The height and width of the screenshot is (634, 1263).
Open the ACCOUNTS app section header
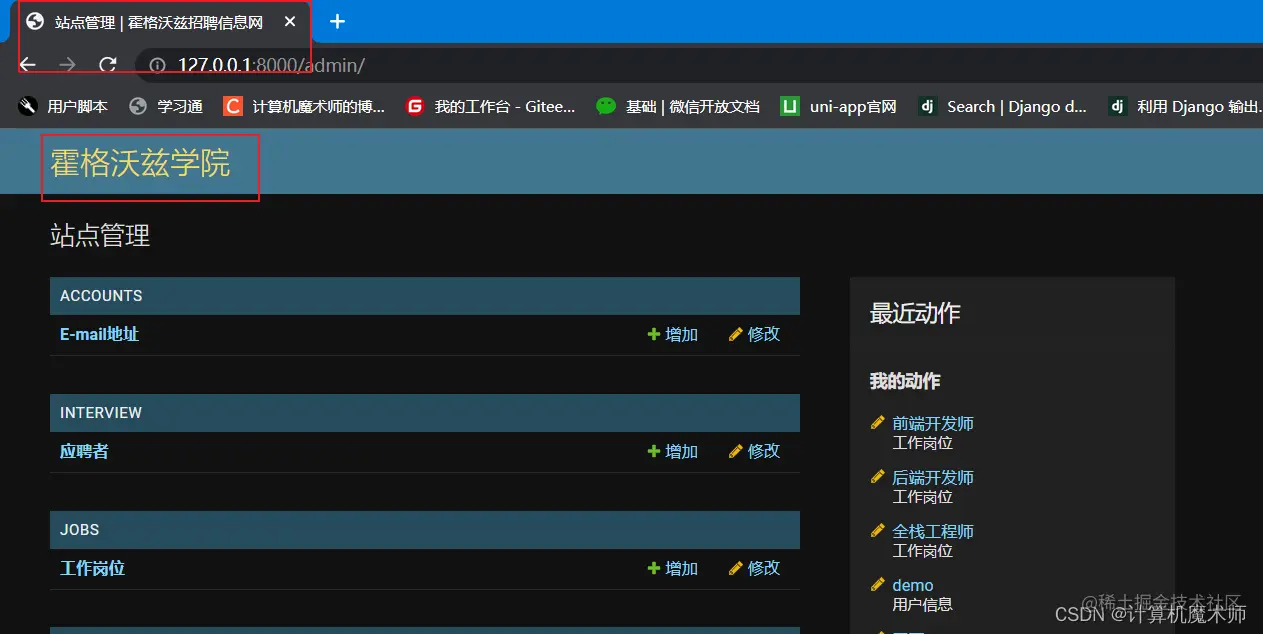[101, 296]
